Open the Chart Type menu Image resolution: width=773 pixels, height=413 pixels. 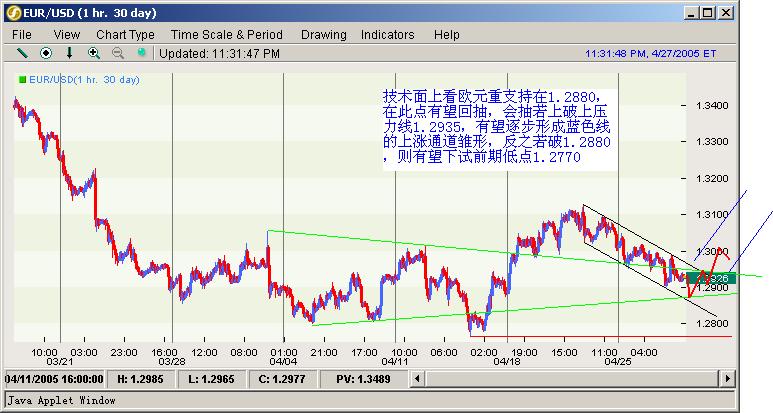tap(125, 34)
